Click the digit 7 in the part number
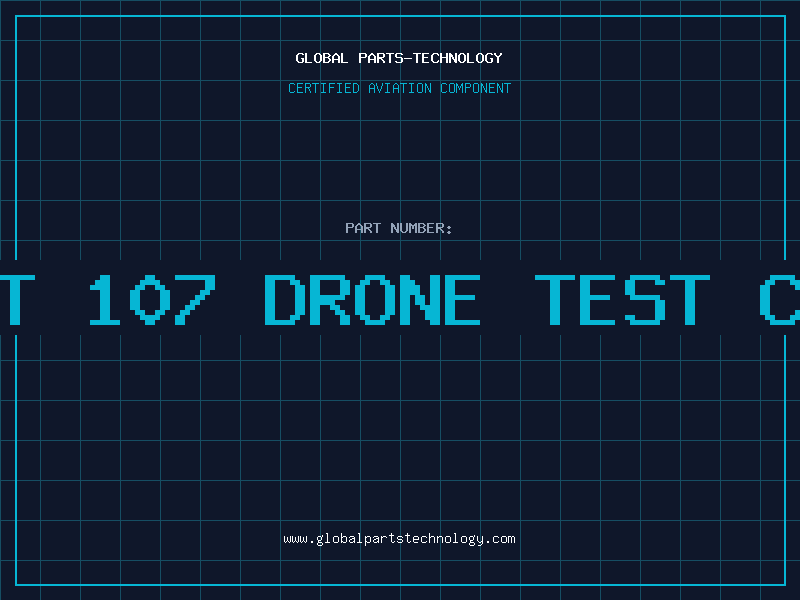This screenshot has width=800, height=600. click(194, 299)
